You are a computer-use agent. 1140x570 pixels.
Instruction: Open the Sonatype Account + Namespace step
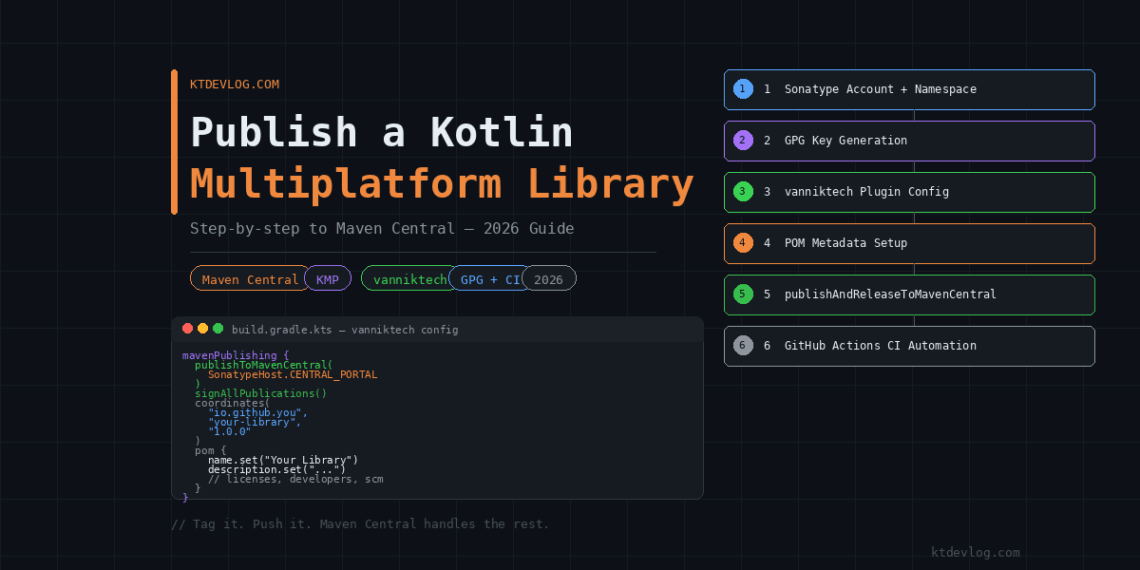(910, 89)
